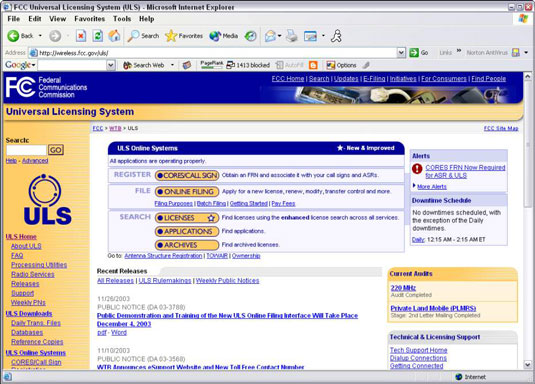
Task: Open the Favorites star button
Action: (x=184, y=36)
